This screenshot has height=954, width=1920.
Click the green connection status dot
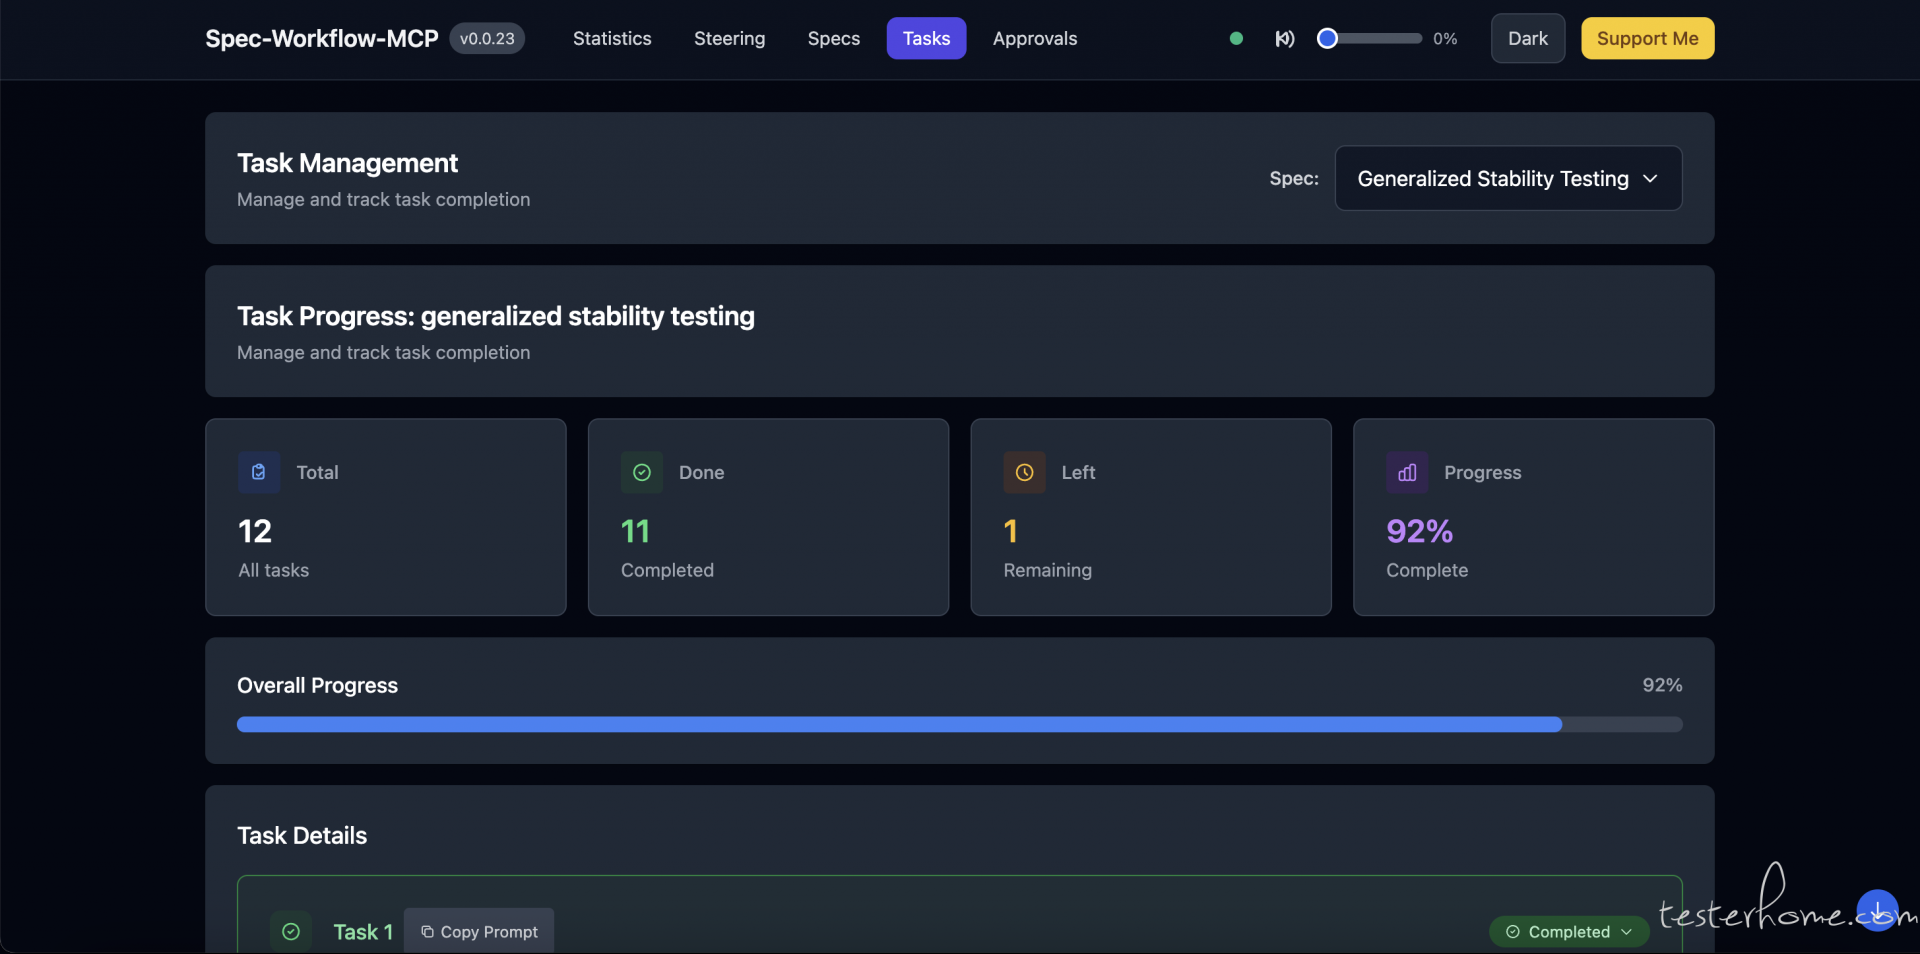(x=1236, y=39)
